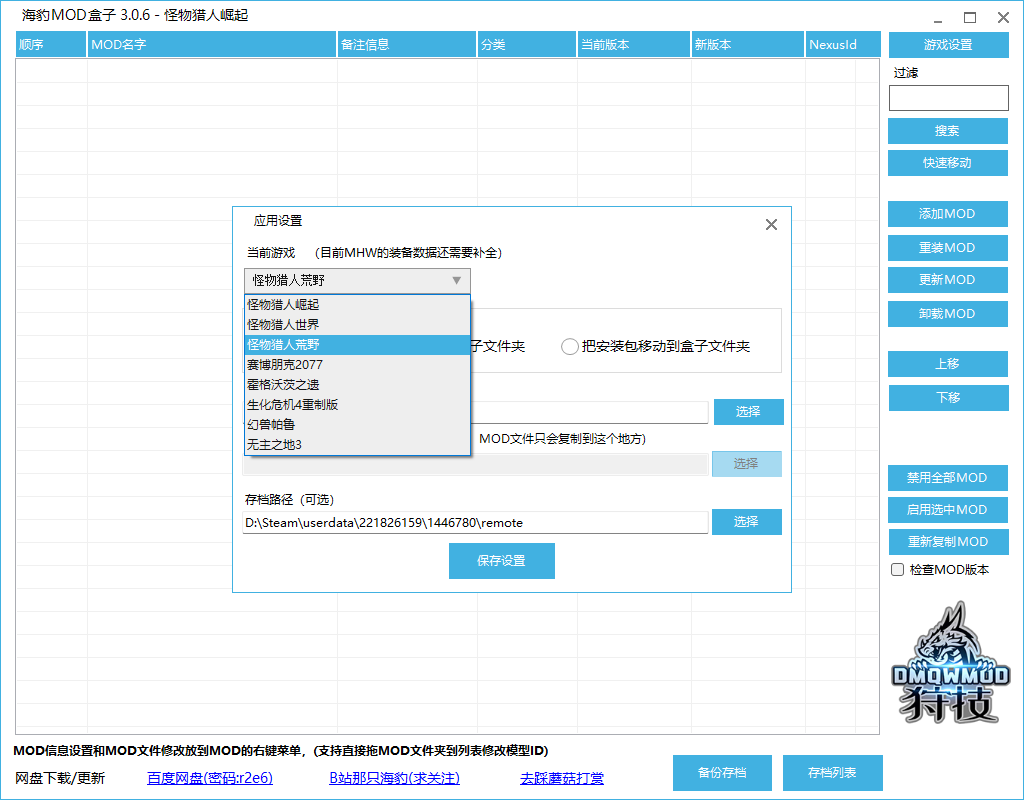Focus the 过滤 filter text field

click(948, 98)
